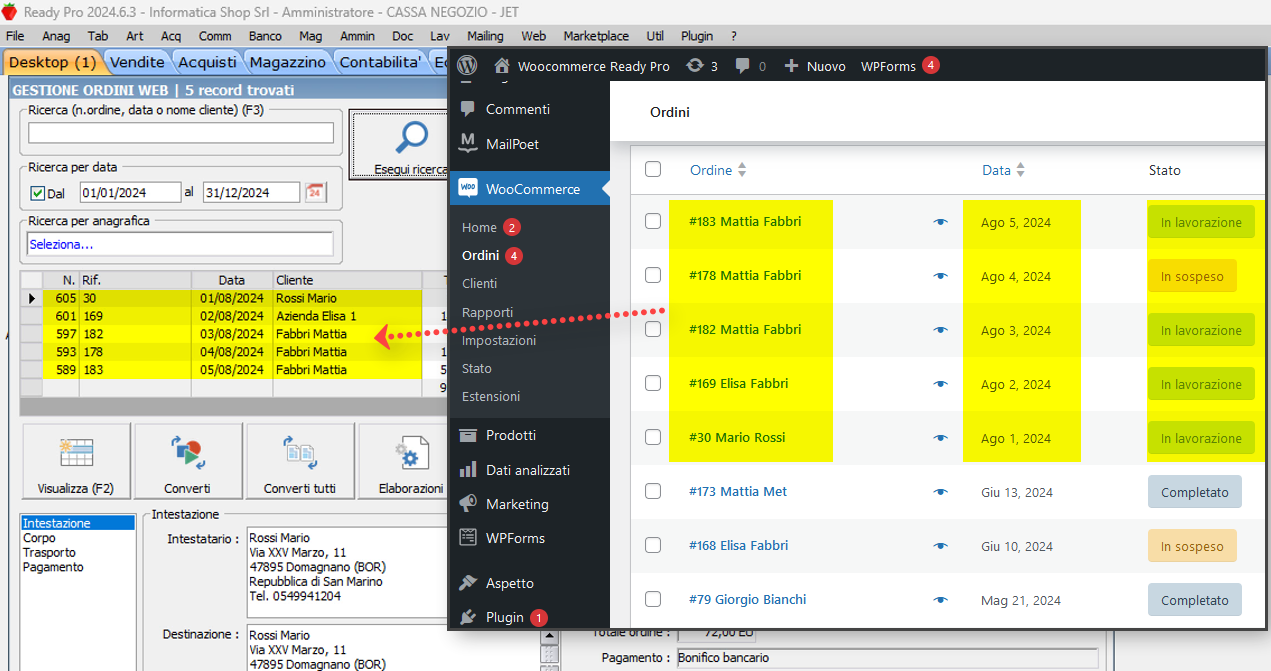Click the order search text field (F3)
The image size is (1271, 671).
181,133
